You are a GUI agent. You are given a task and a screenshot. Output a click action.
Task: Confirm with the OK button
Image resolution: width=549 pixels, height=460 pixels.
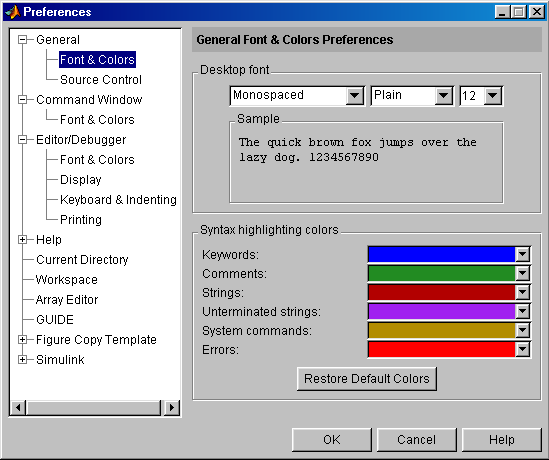[332, 440]
